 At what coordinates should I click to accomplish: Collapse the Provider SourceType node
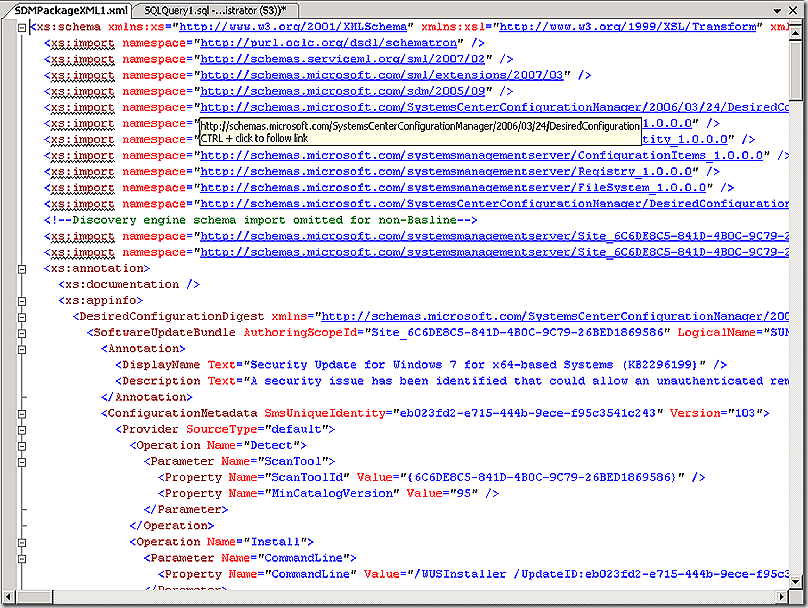pos(22,430)
